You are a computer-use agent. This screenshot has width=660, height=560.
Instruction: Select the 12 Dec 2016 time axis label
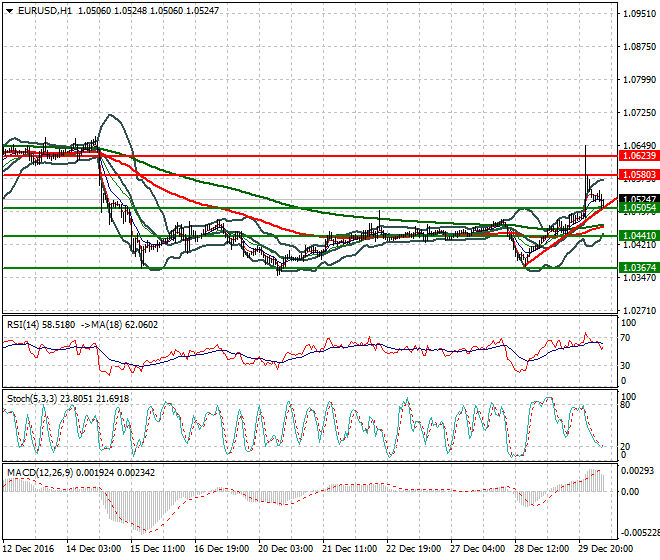[x=29, y=549]
